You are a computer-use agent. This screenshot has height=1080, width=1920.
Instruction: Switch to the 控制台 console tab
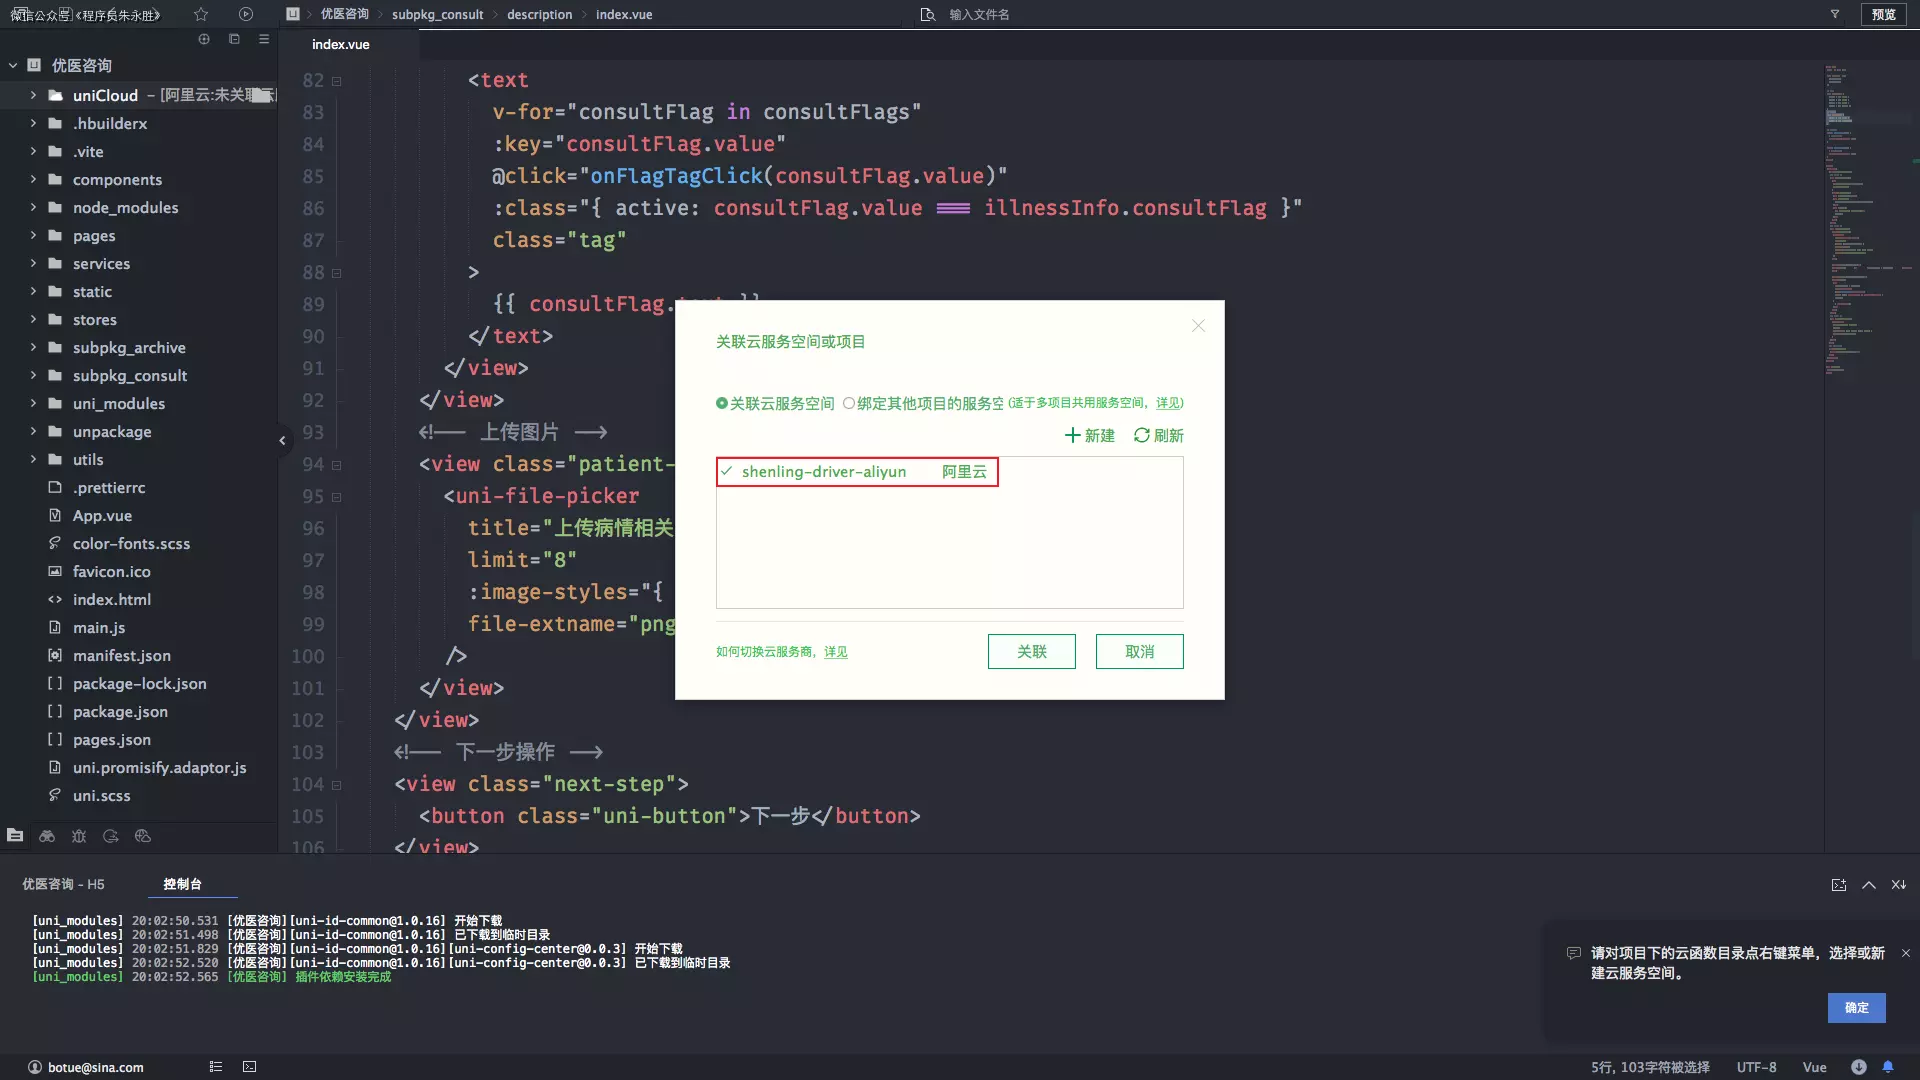click(x=182, y=884)
